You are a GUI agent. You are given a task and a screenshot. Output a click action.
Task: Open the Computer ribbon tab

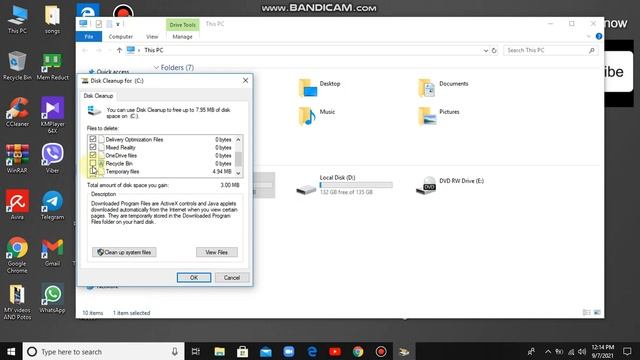point(121,37)
